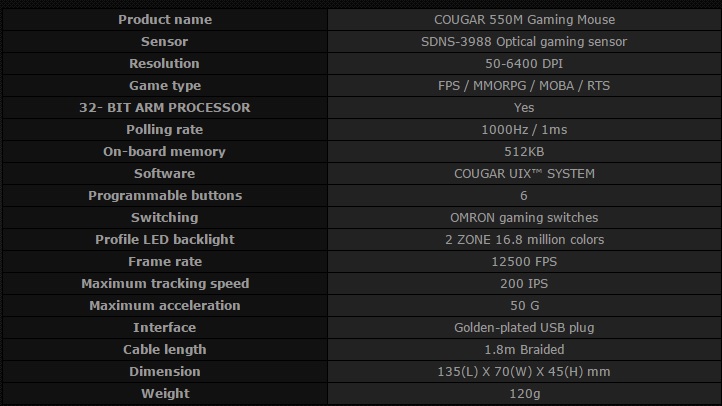
Task: Click the "32- BIT ARM PROCESSOR" label
Action: coord(165,108)
